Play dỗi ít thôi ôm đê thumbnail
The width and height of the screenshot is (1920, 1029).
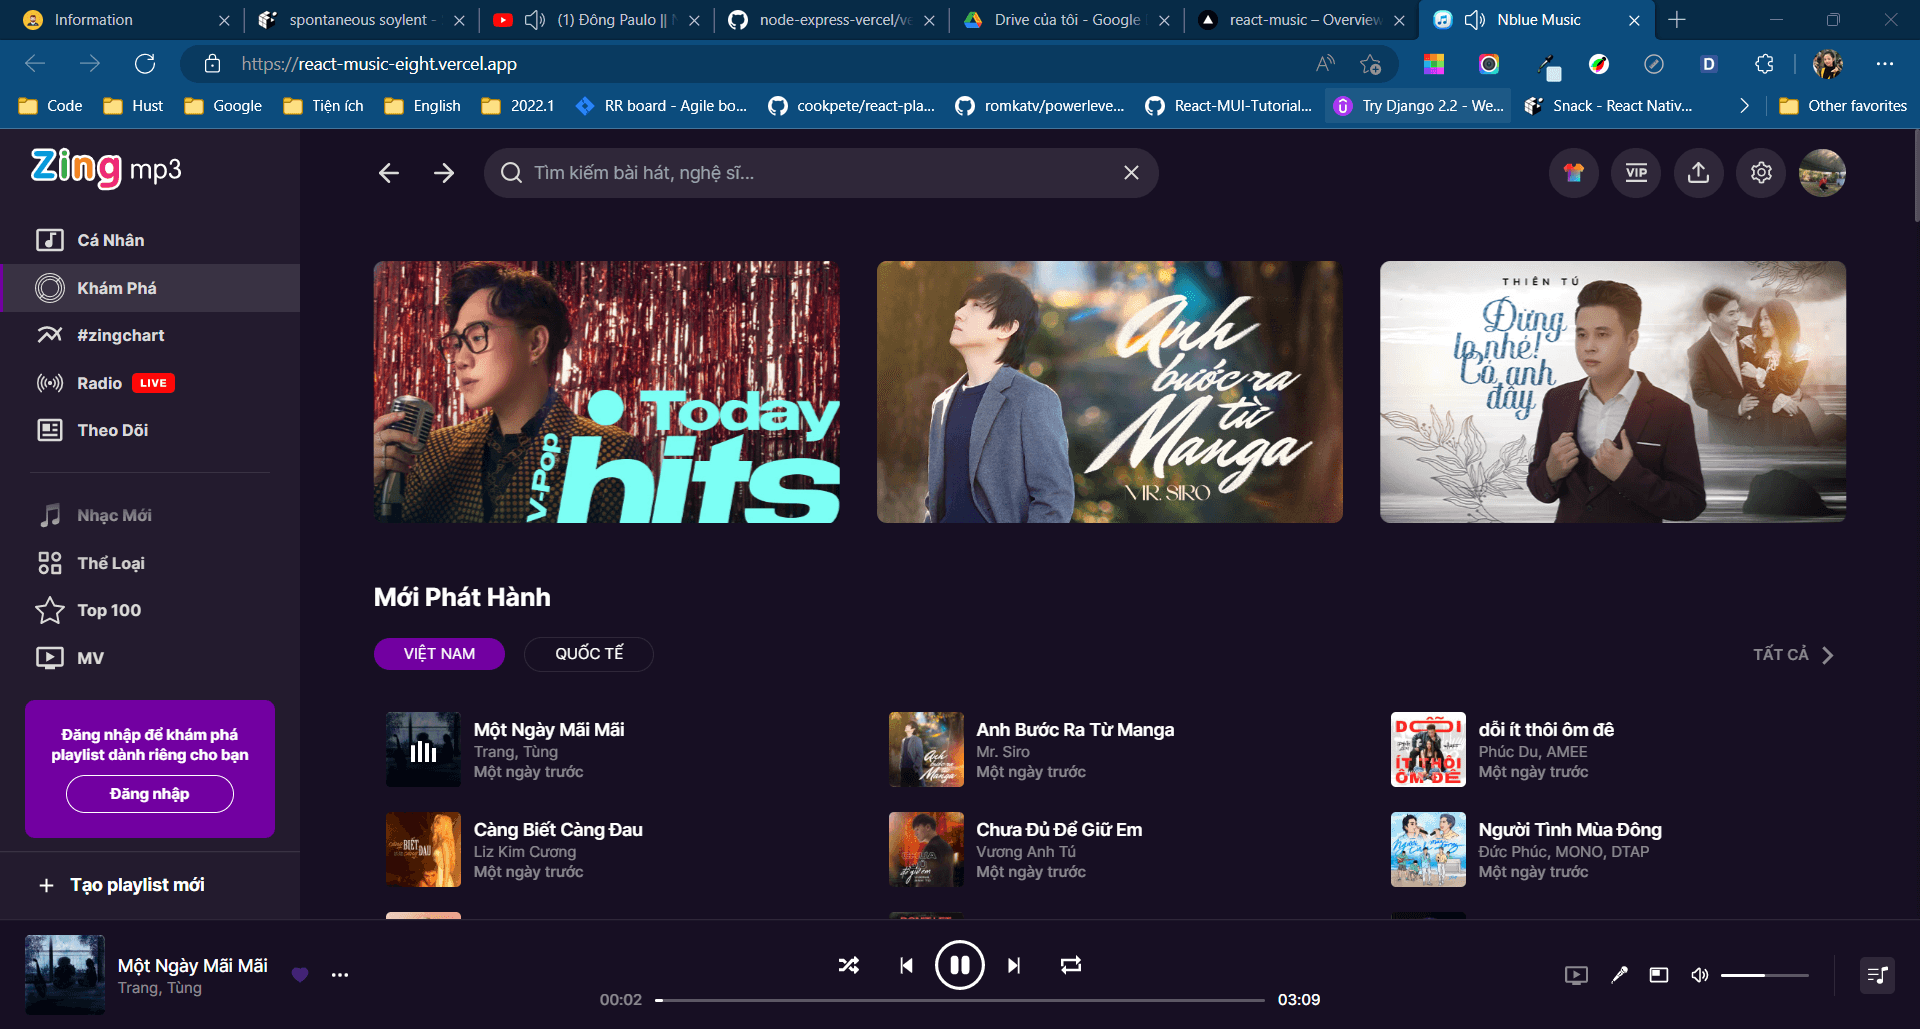[1428, 750]
